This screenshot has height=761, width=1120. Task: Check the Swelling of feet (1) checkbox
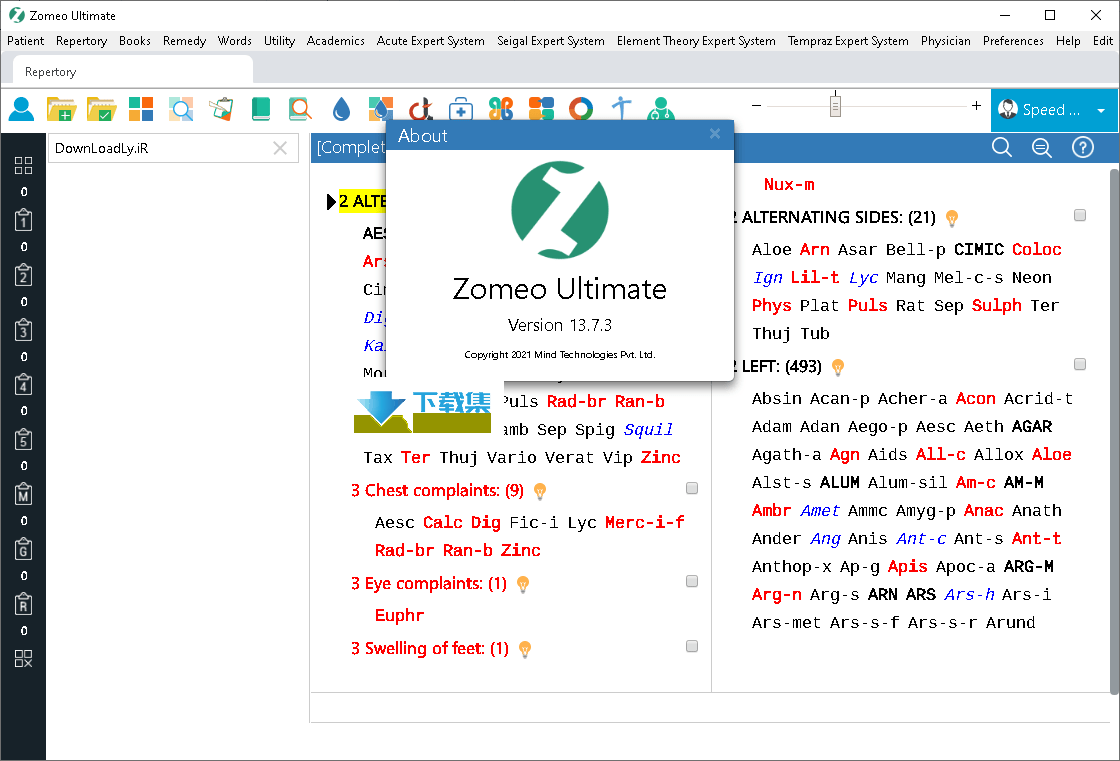(x=692, y=646)
